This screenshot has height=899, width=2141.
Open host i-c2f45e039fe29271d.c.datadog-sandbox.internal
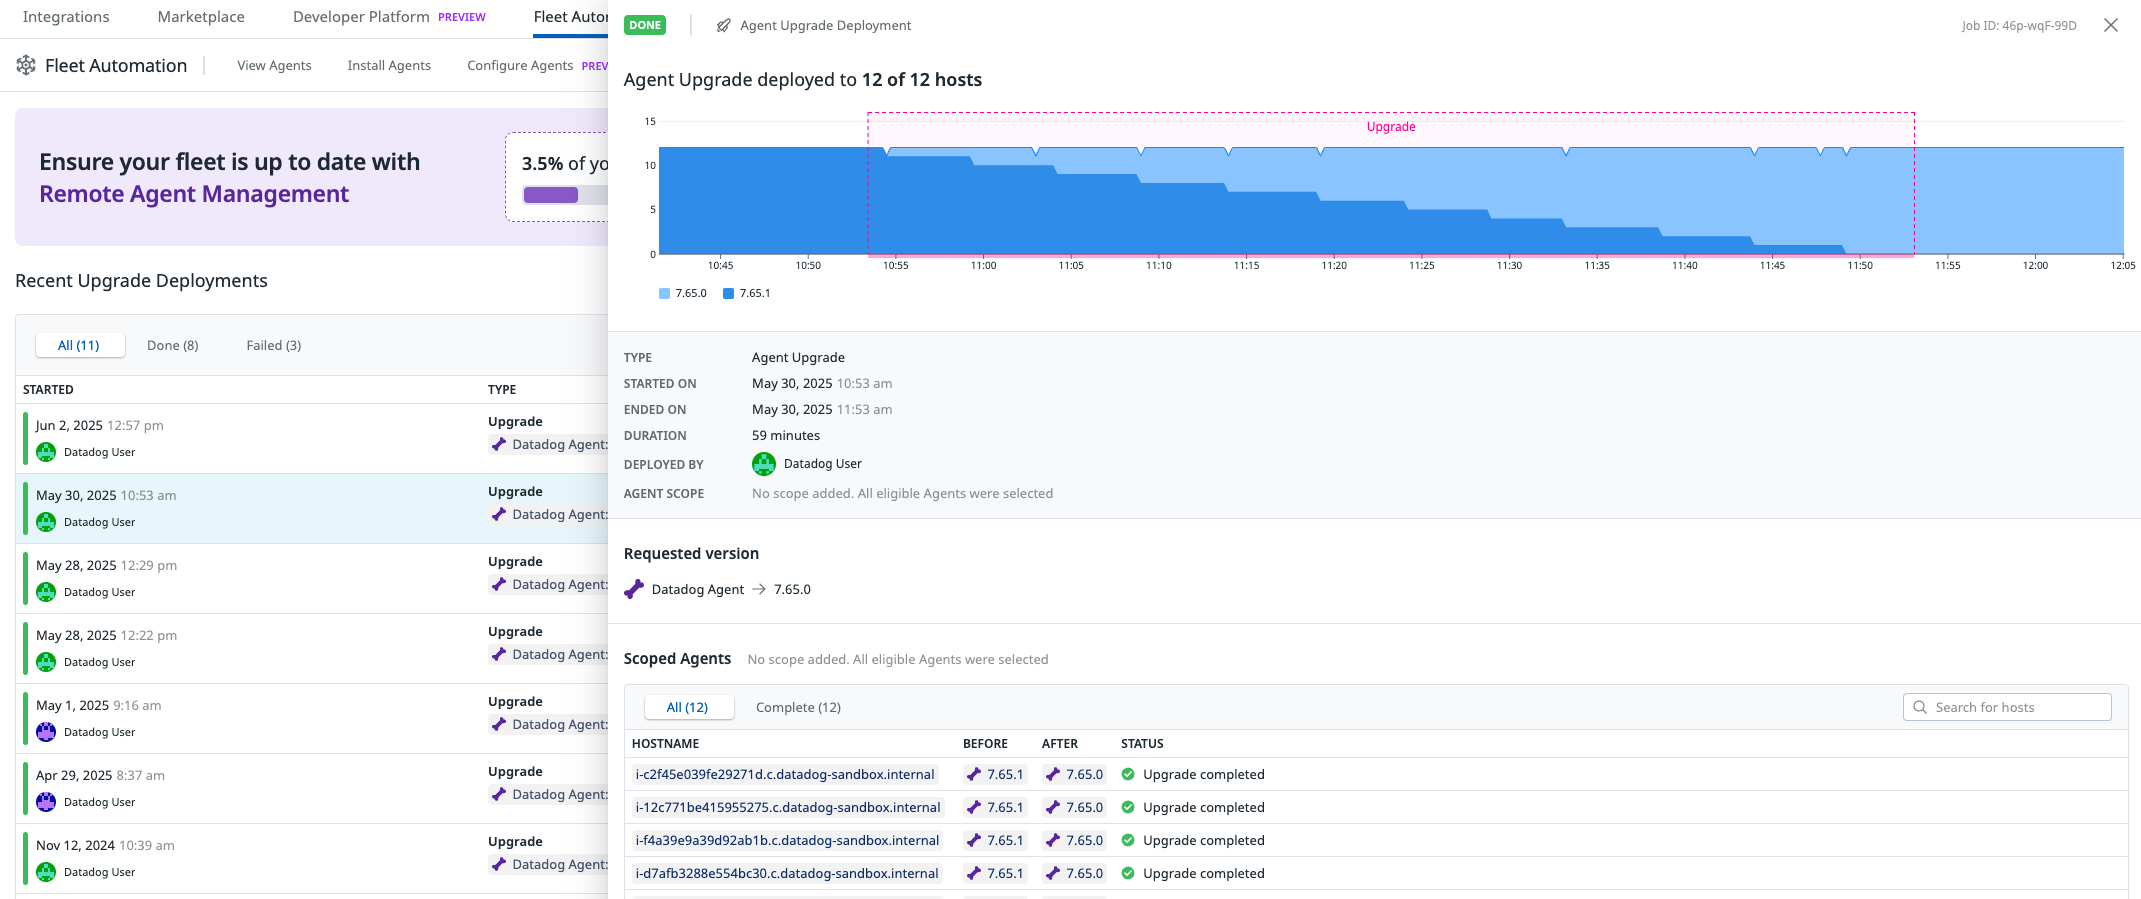coord(785,774)
